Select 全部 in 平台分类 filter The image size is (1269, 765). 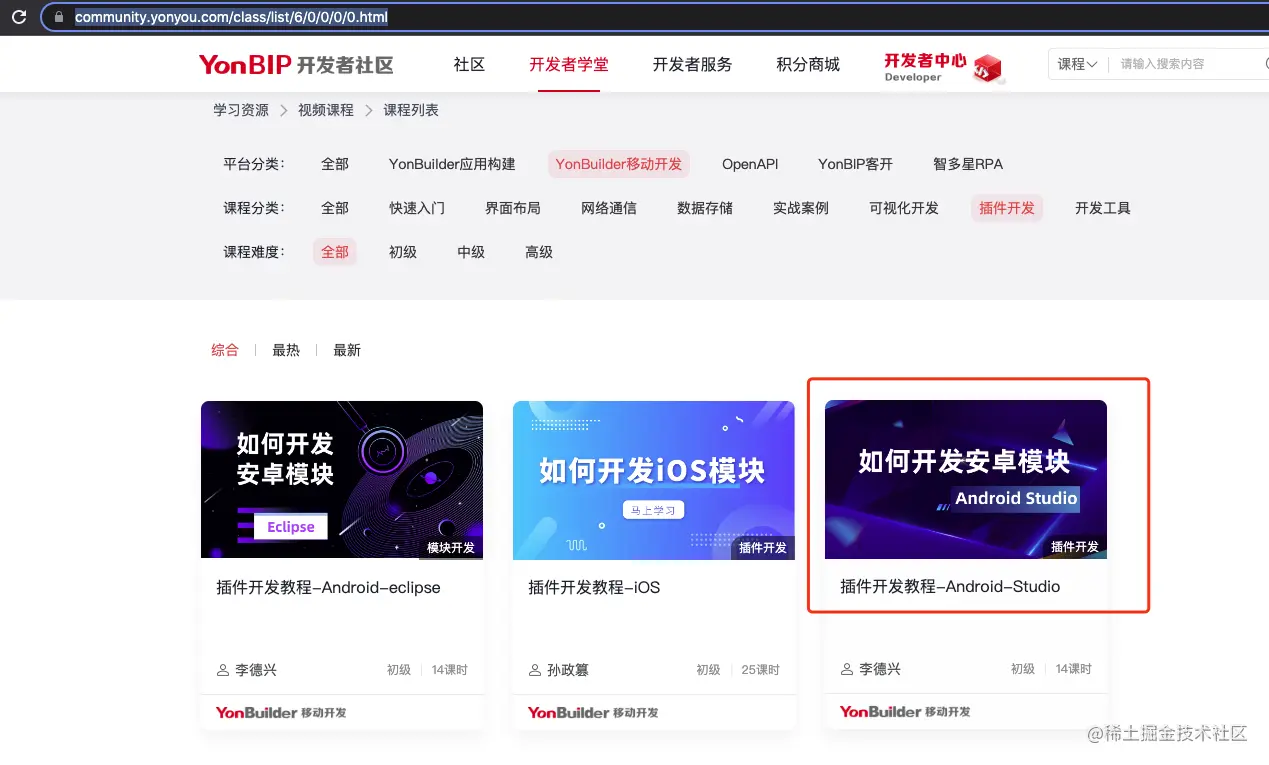pyautogui.click(x=335, y=164)
